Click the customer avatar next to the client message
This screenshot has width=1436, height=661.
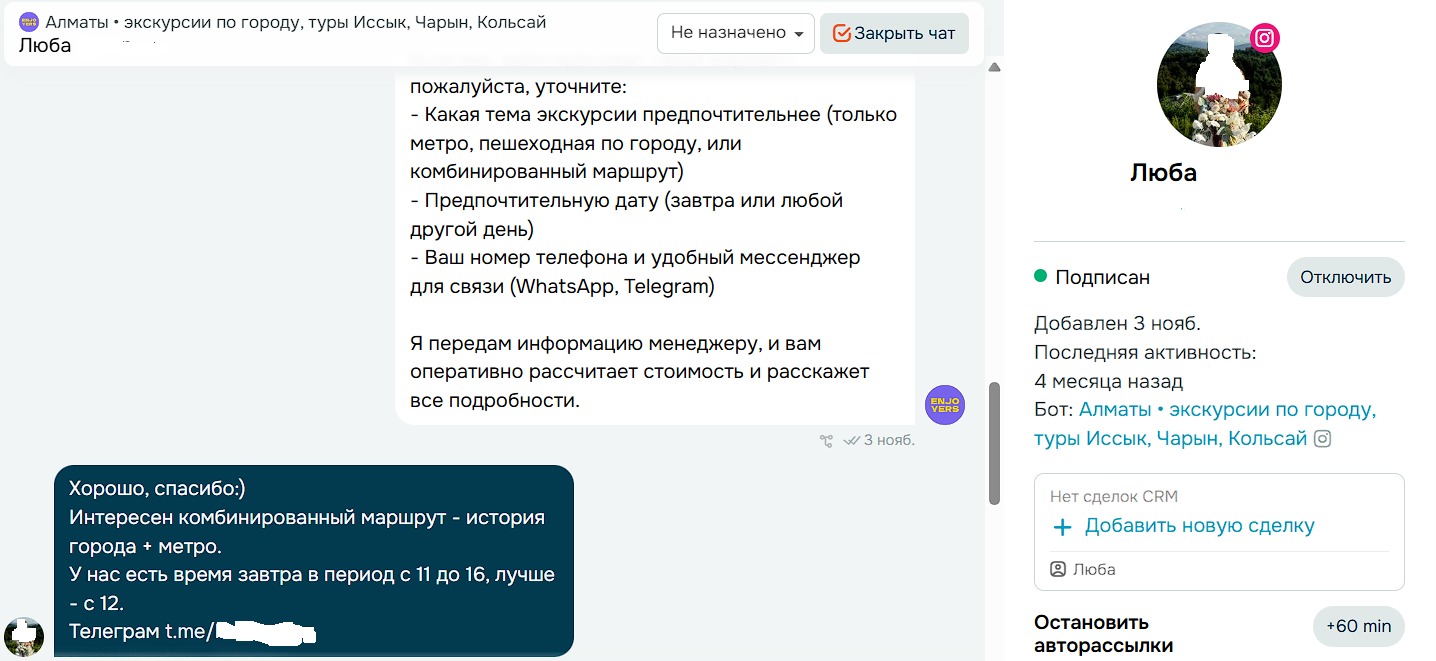pos(24,636)
